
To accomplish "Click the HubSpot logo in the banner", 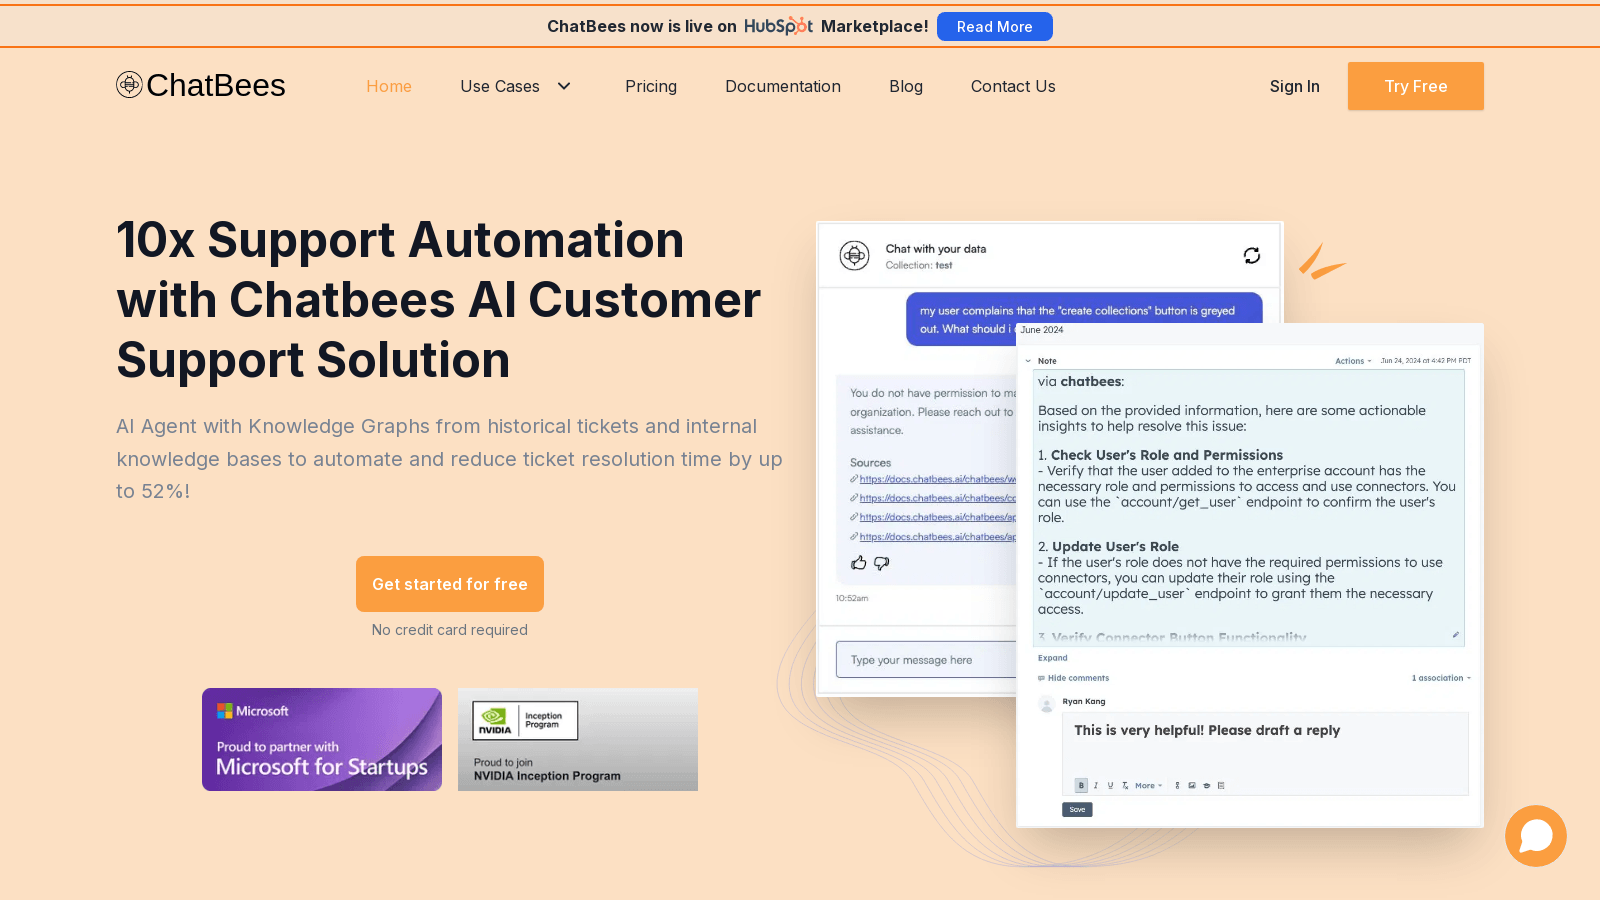I will pos(778,26).
